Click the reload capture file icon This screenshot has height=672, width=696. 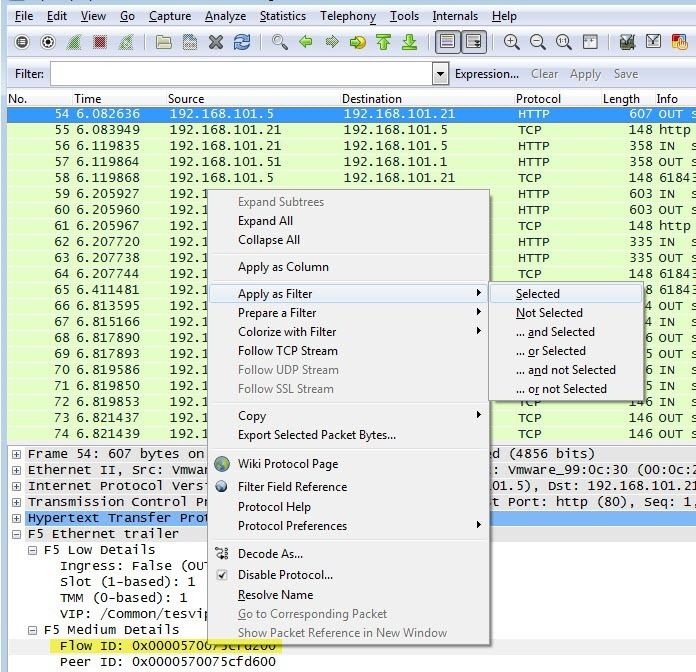click(242, 43)
